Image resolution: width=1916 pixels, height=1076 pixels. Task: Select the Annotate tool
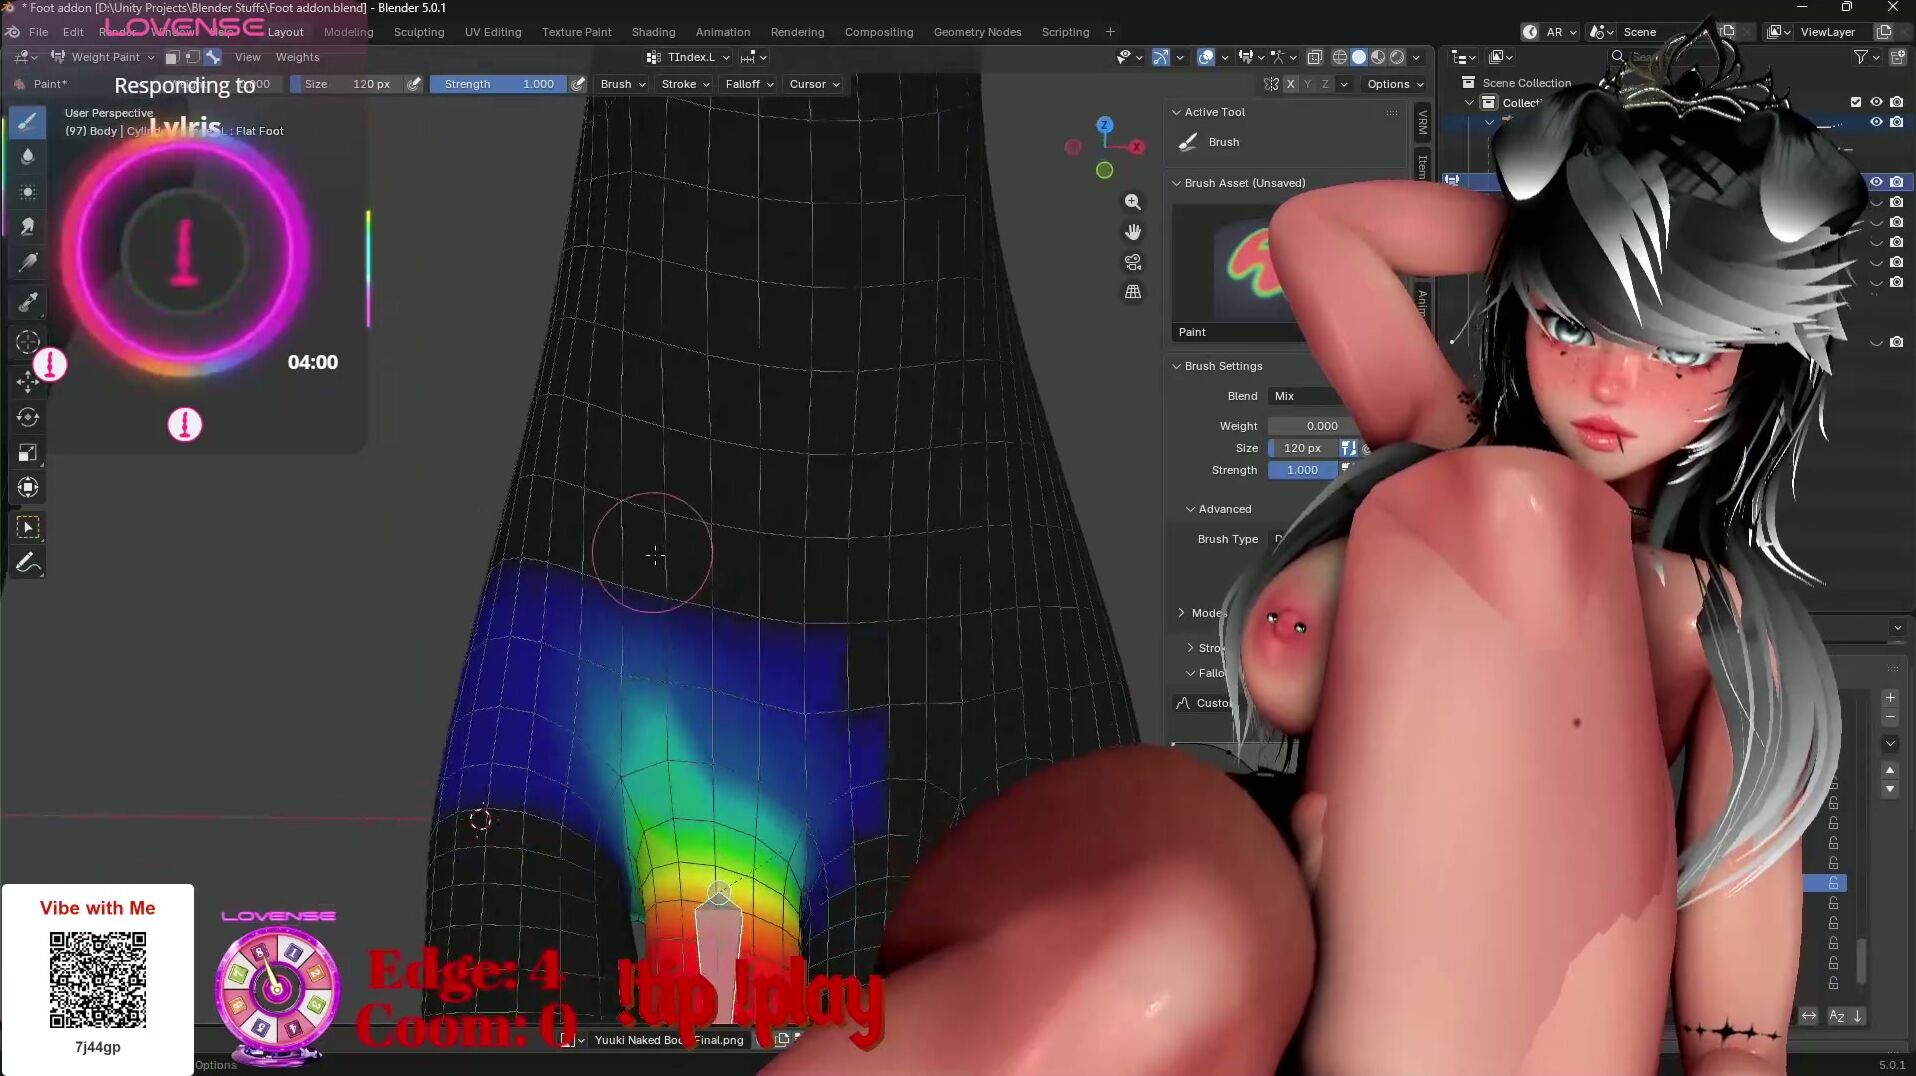click(x=28, y=563)
